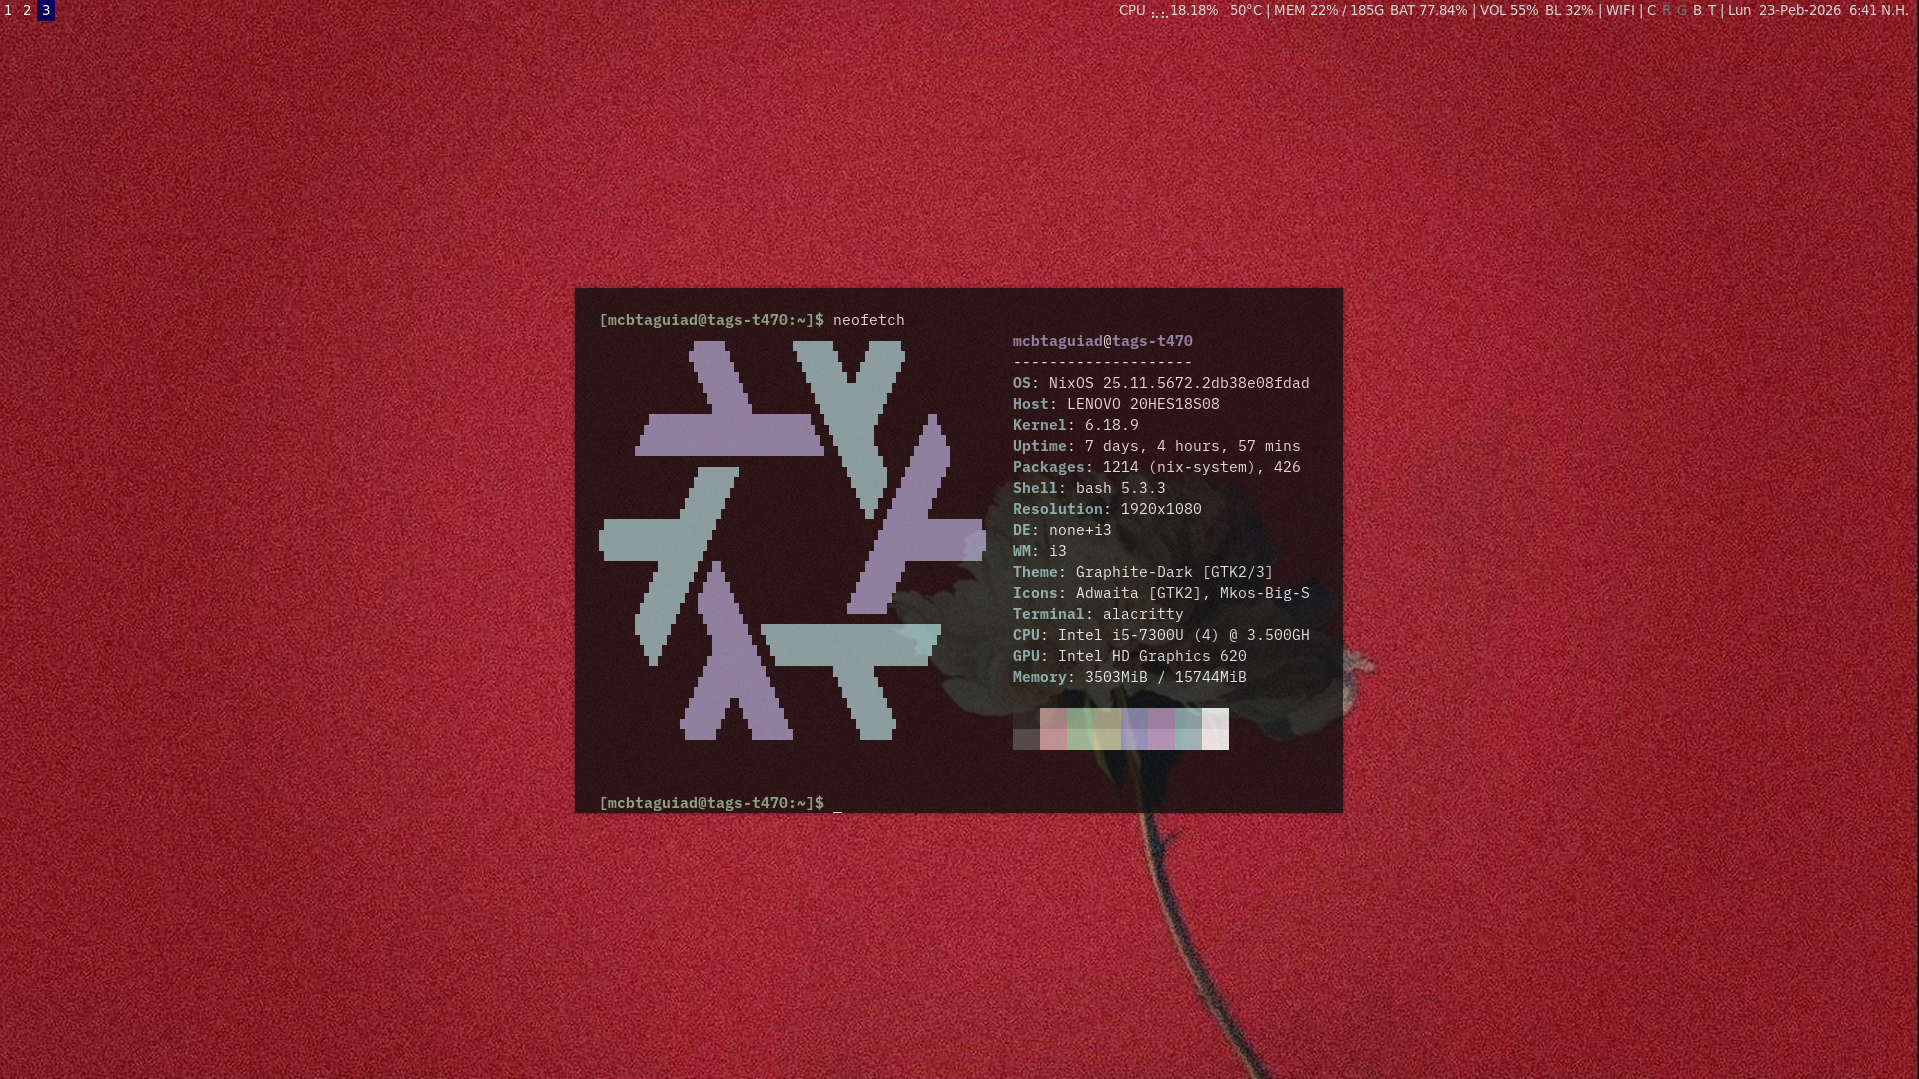Click the VOL 55% volume block

(1508, 10)
